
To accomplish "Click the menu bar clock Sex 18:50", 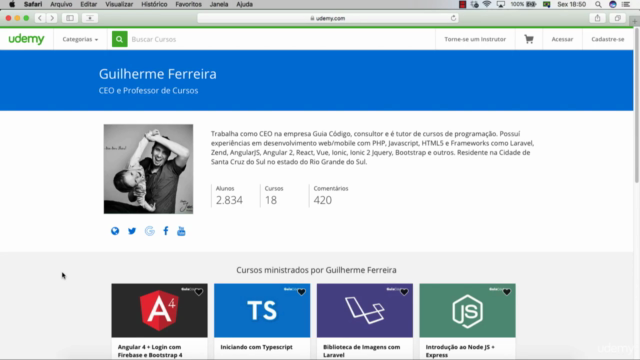I will [x=571, y=4].
